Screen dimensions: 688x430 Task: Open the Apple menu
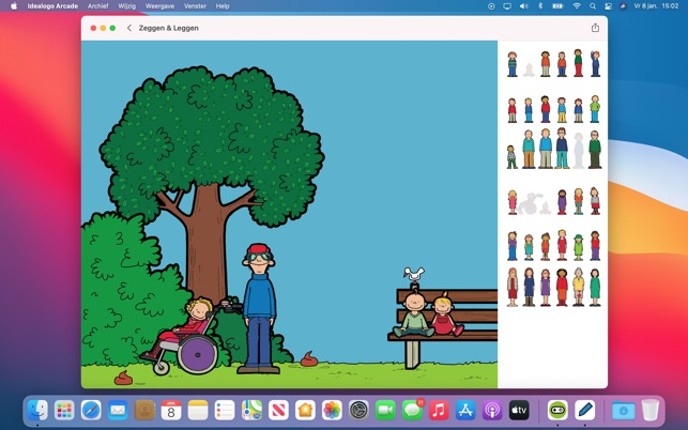point(14,6)
